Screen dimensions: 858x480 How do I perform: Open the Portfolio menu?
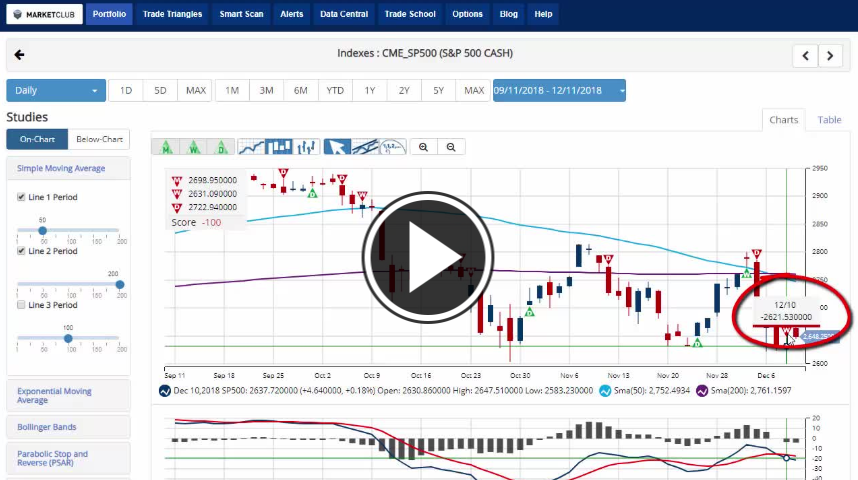pos(109,14)
